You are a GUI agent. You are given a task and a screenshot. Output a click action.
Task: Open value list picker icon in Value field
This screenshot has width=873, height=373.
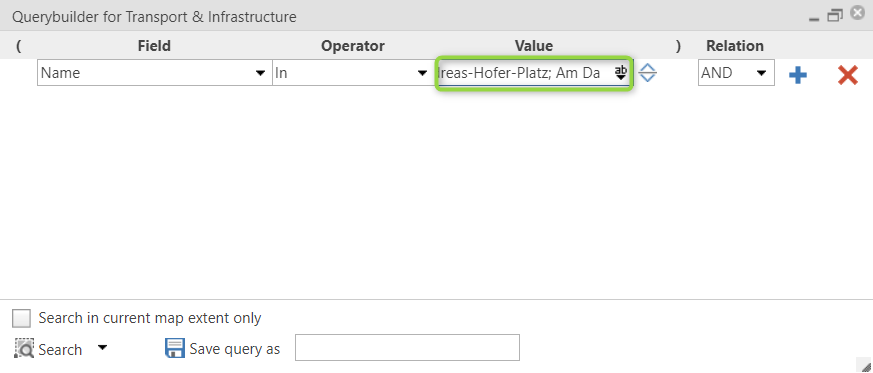click(620, 73)
